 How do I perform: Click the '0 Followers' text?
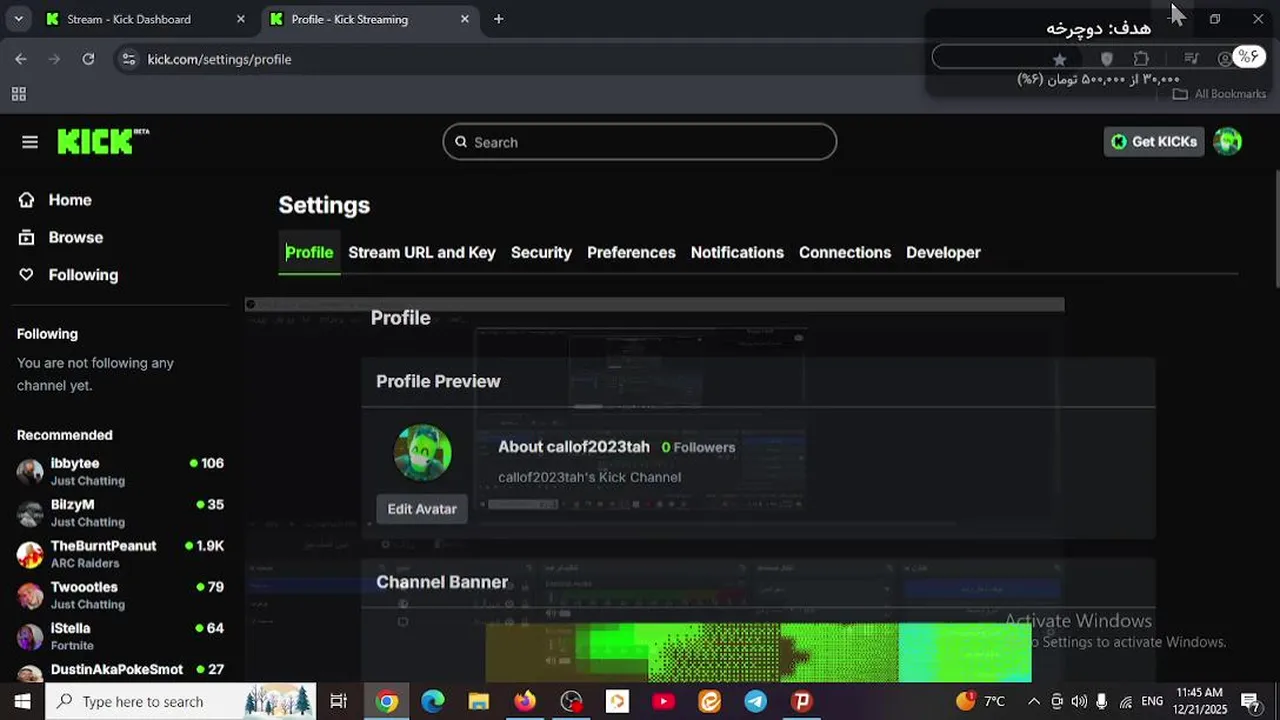(x=698, y=447)
